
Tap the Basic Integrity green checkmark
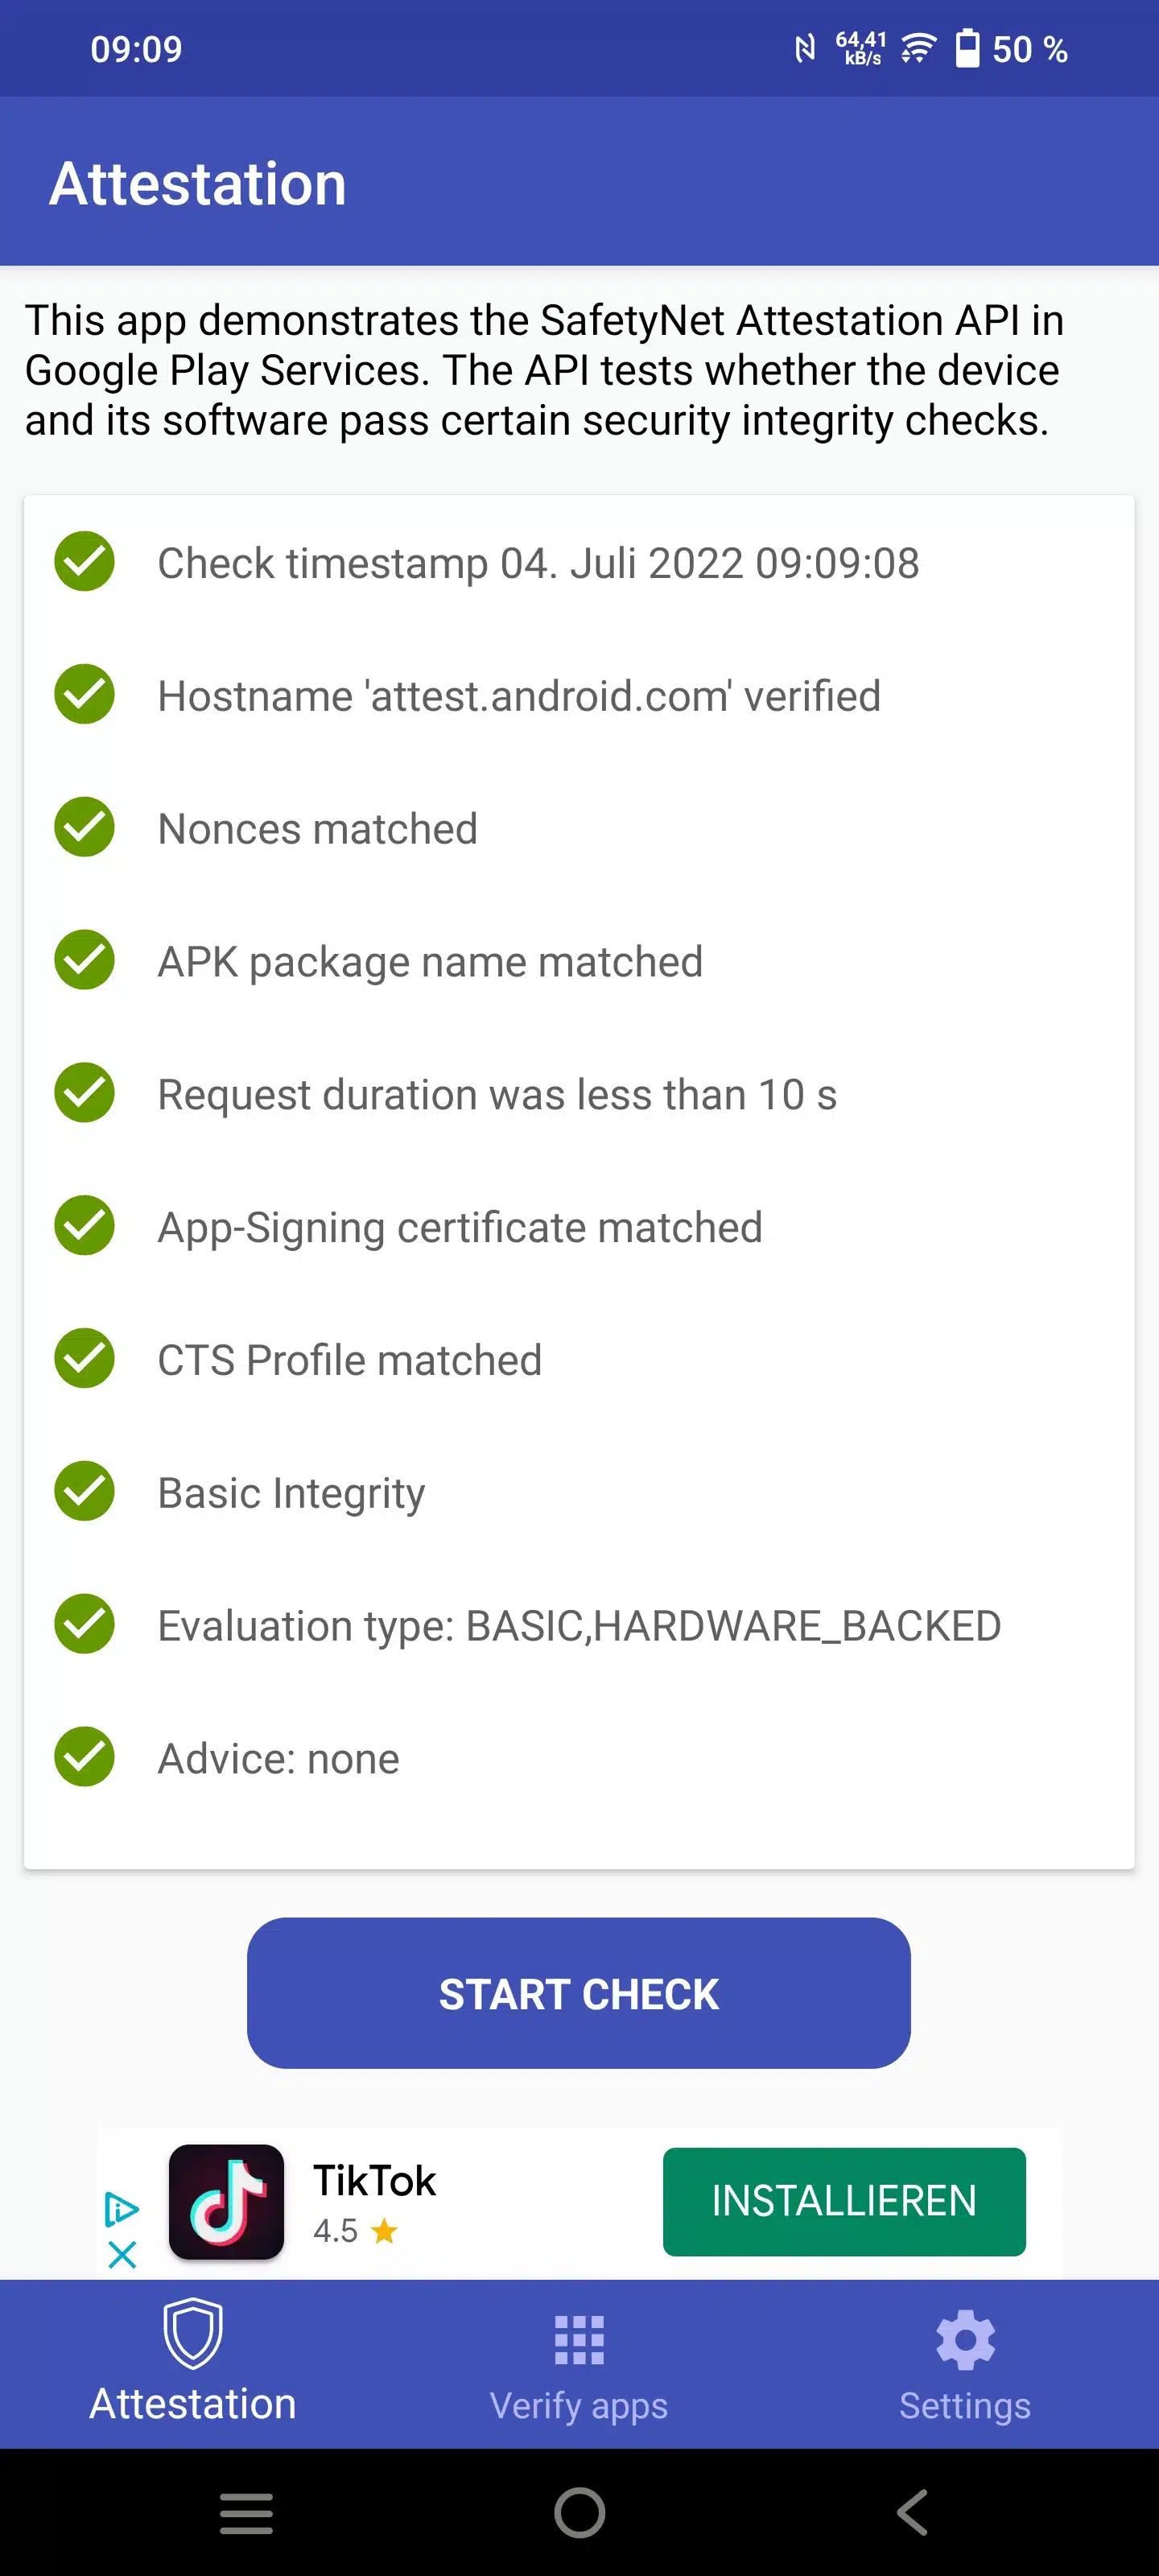[85, 1492]
